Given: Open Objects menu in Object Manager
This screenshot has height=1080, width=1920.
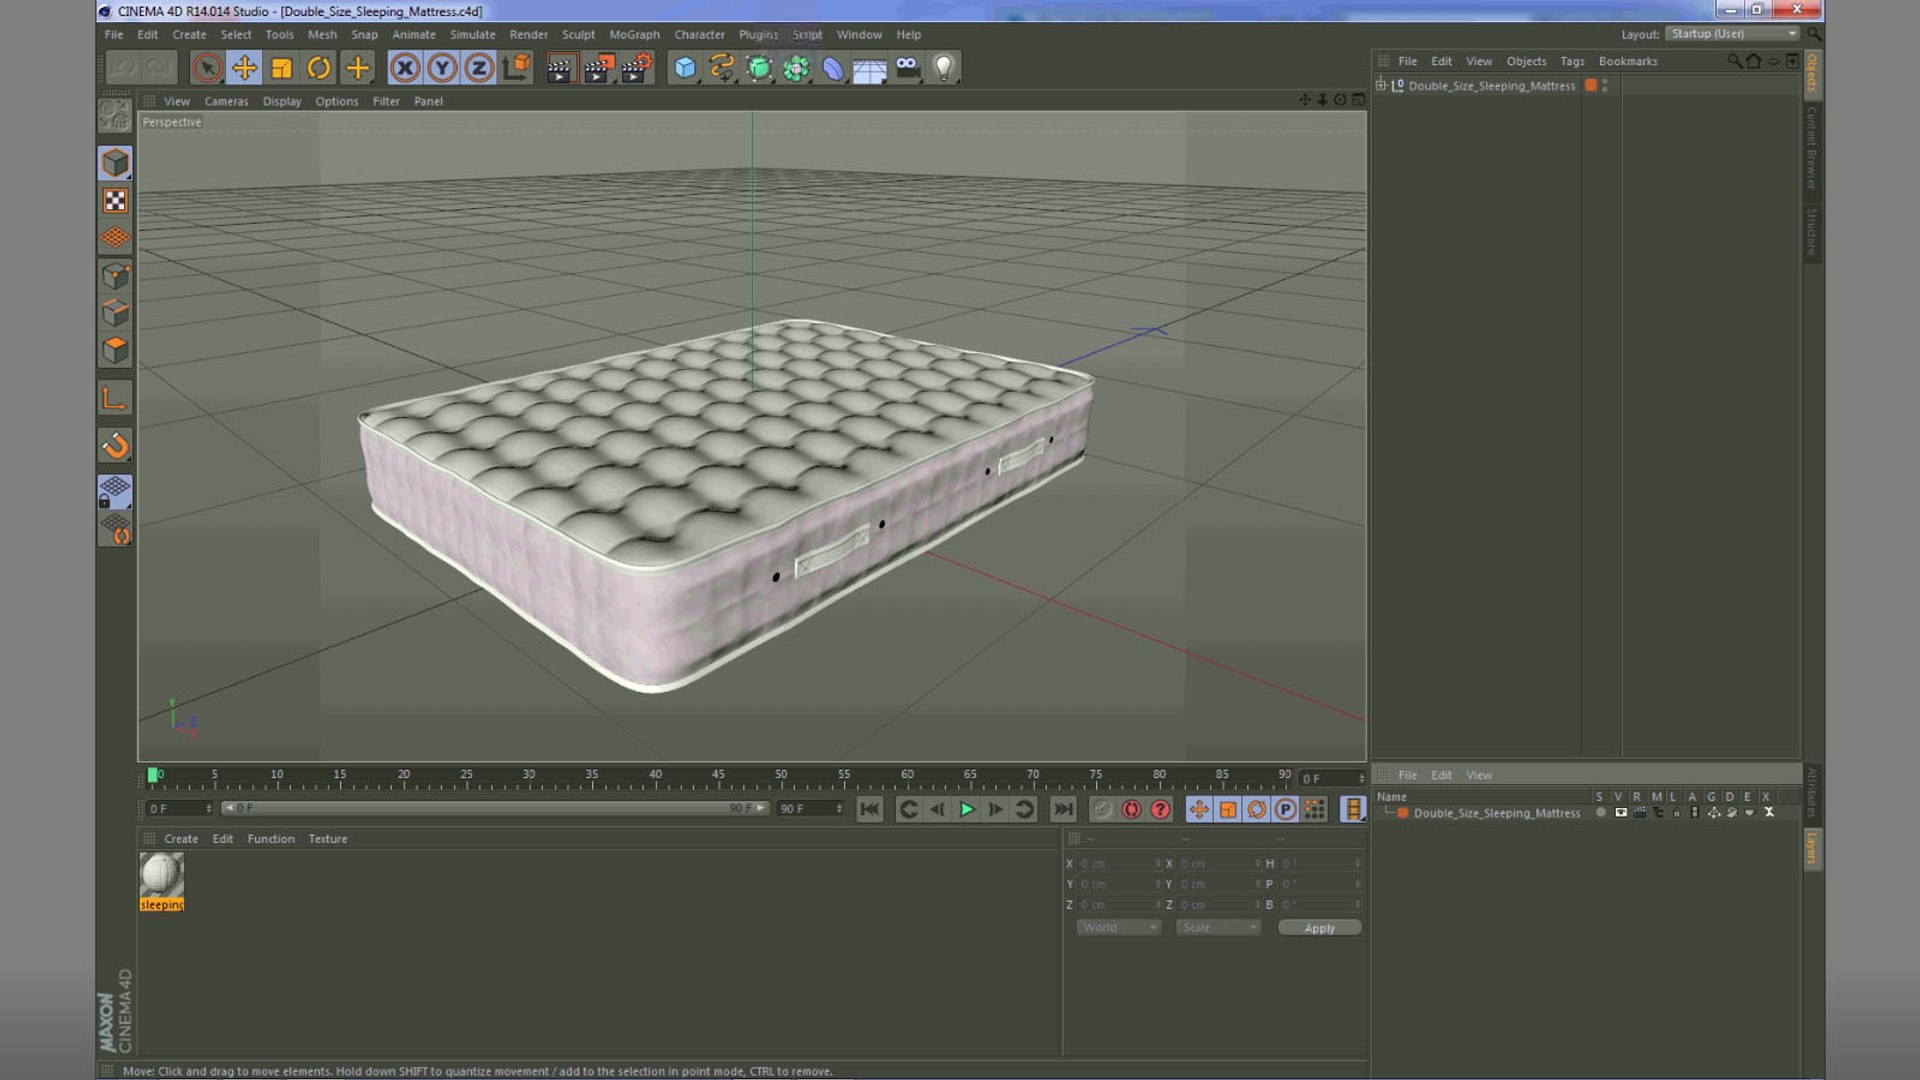Looking at the screenshot, I should coord(1526,62).
